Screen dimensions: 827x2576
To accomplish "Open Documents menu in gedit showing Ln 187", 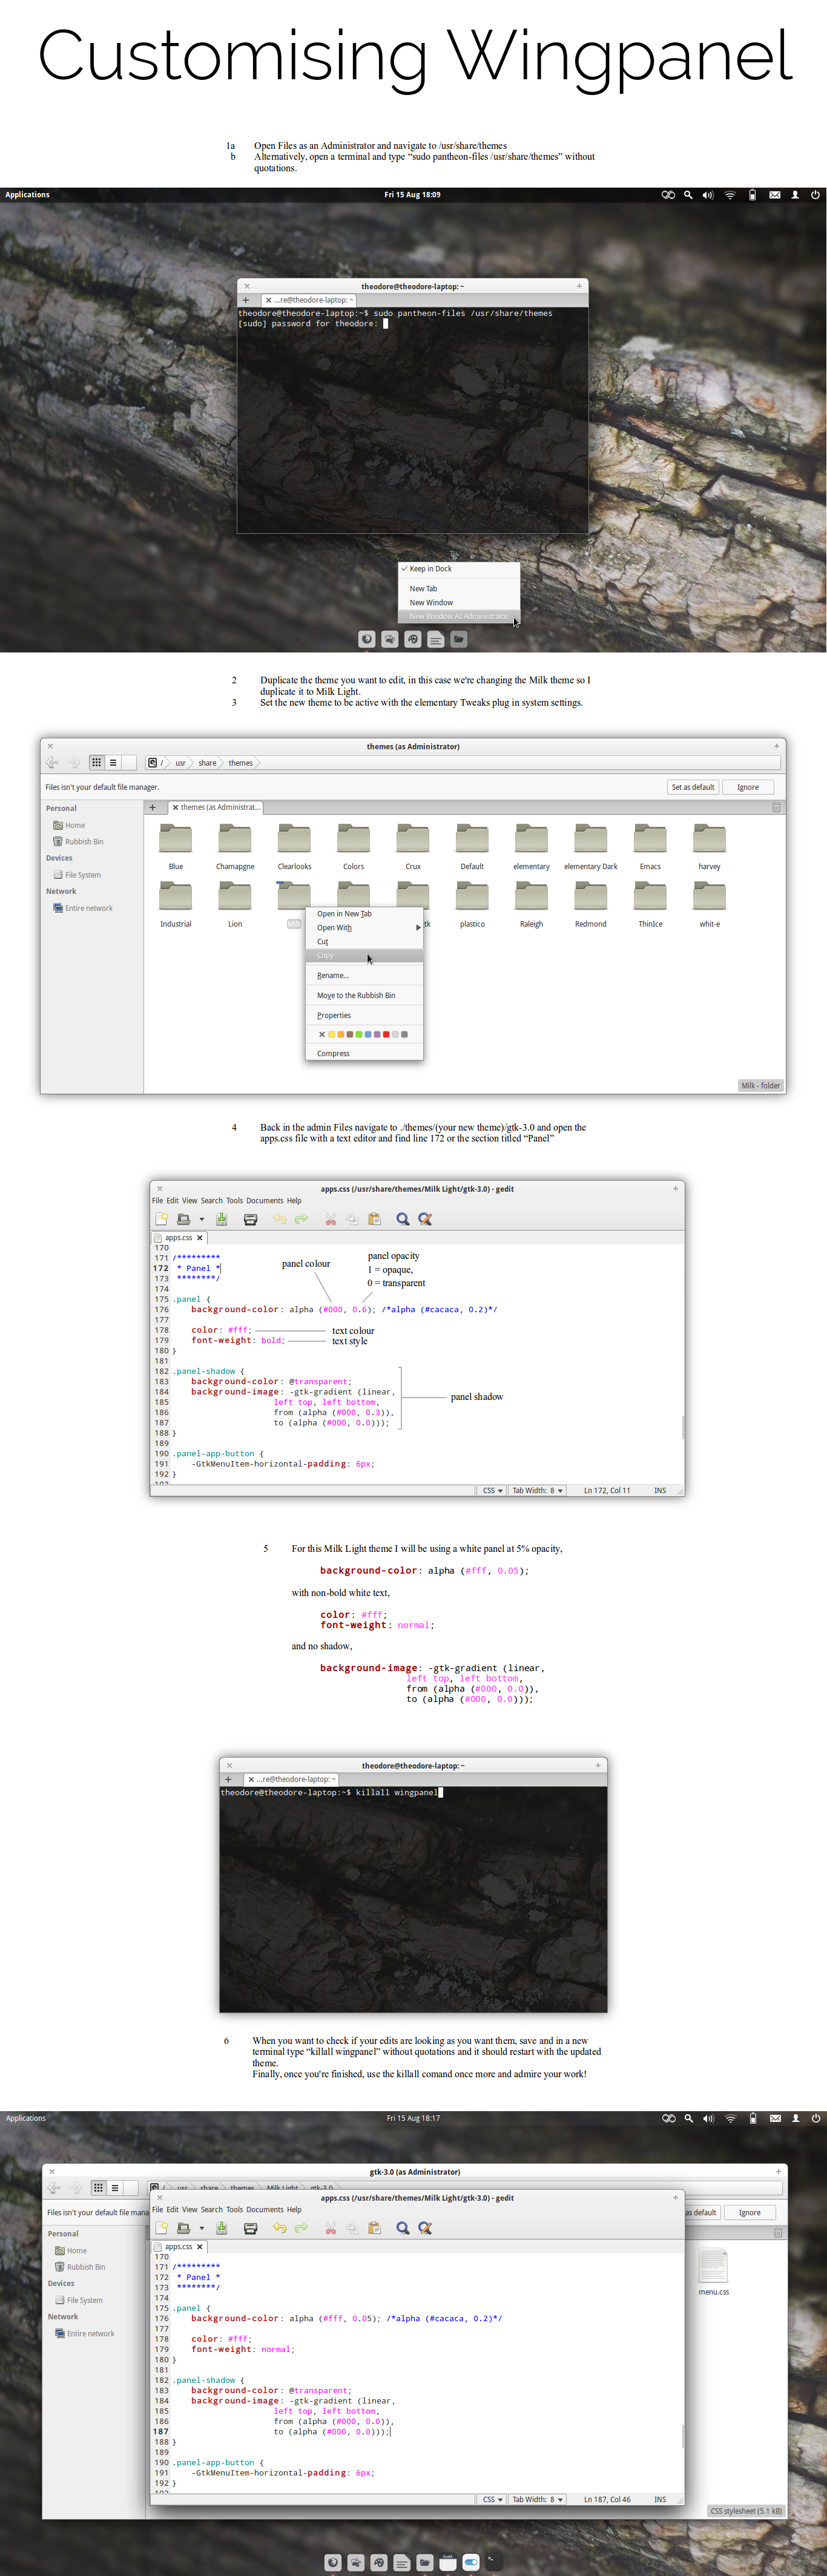I will point(265,2210).
